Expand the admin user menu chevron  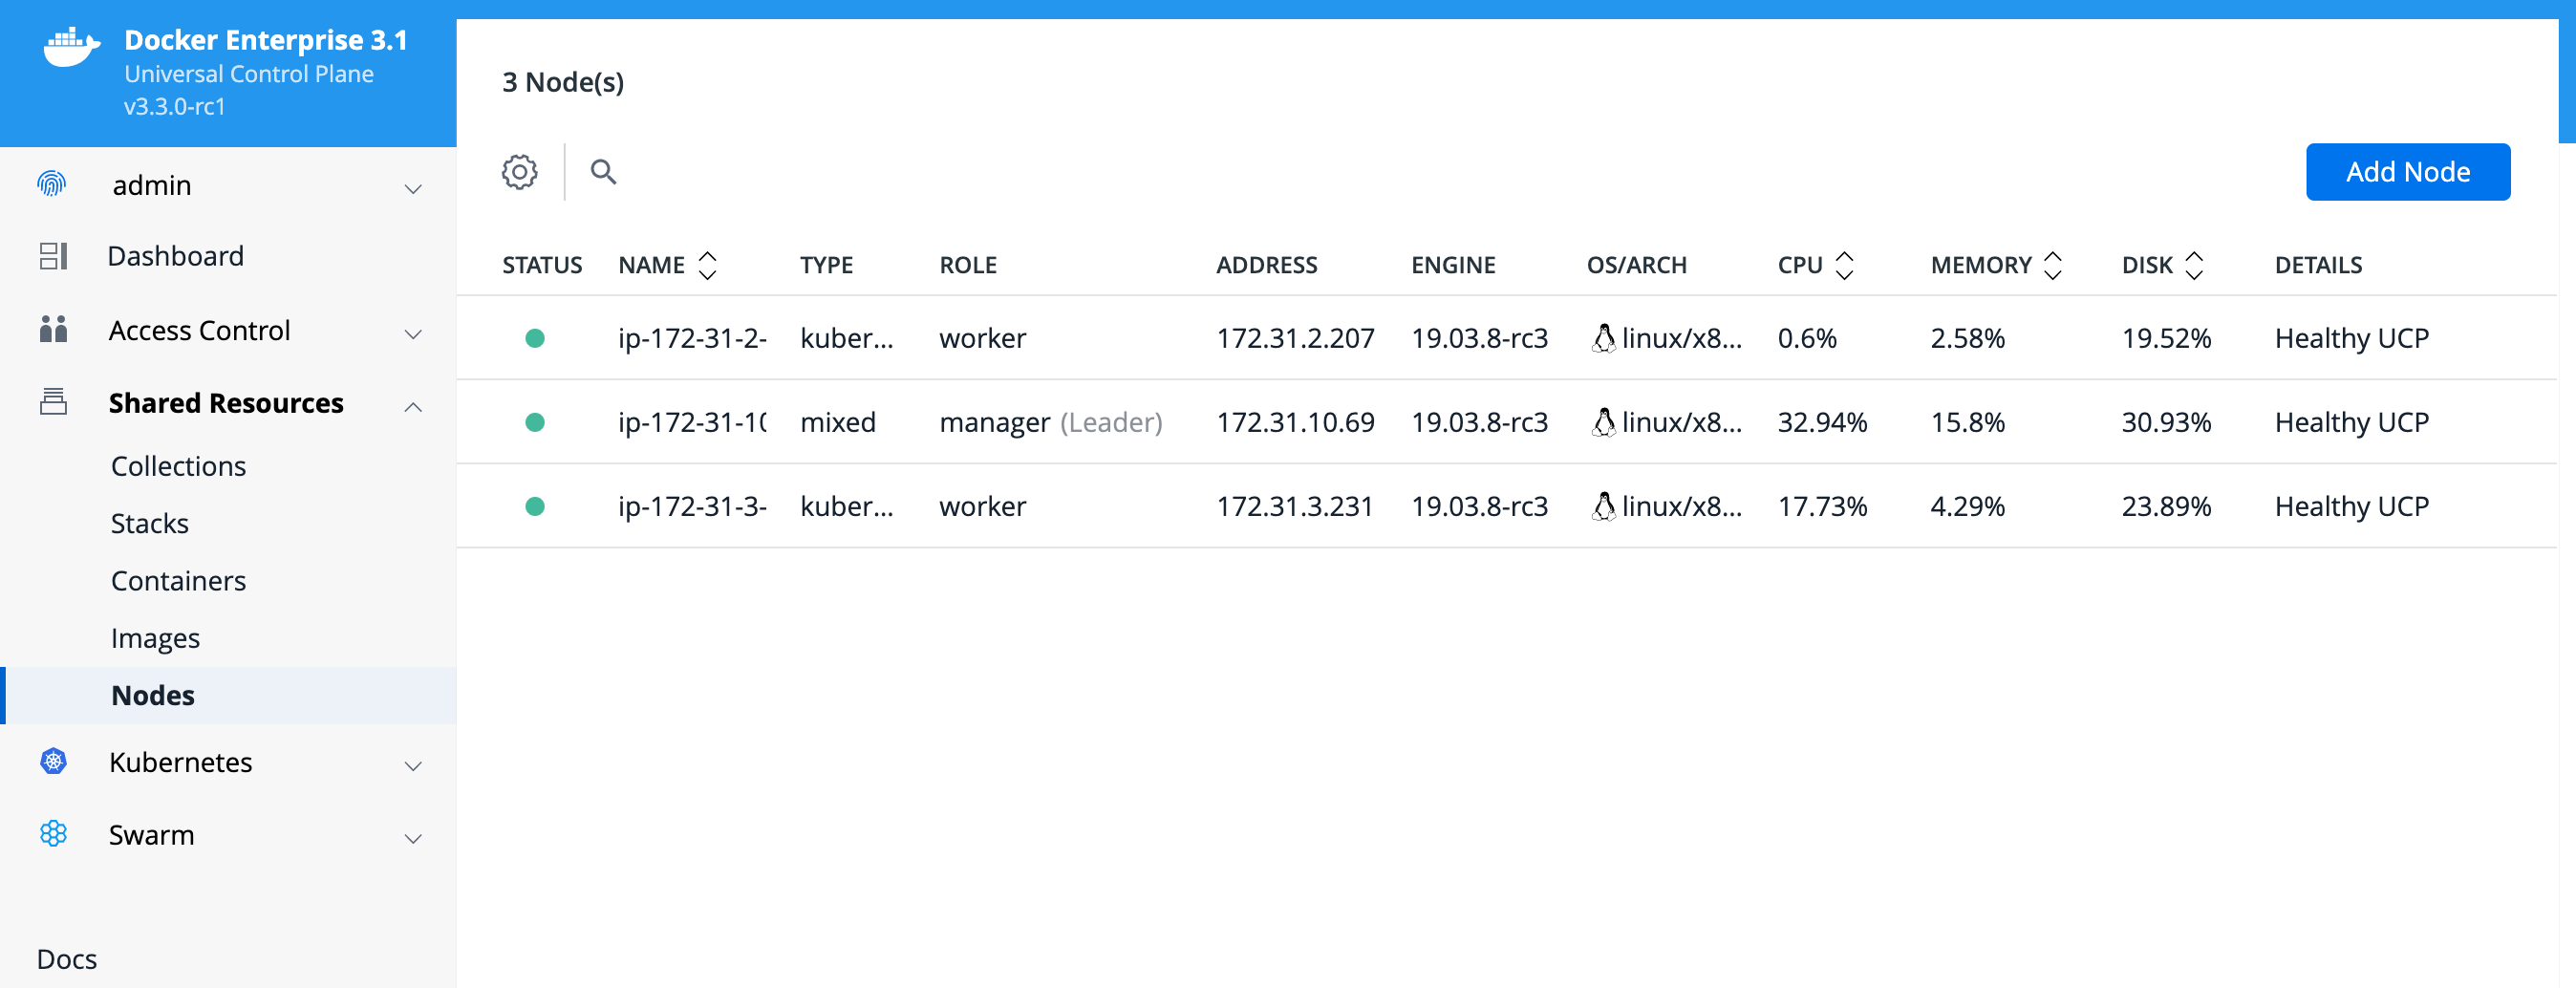pos(413,188)
